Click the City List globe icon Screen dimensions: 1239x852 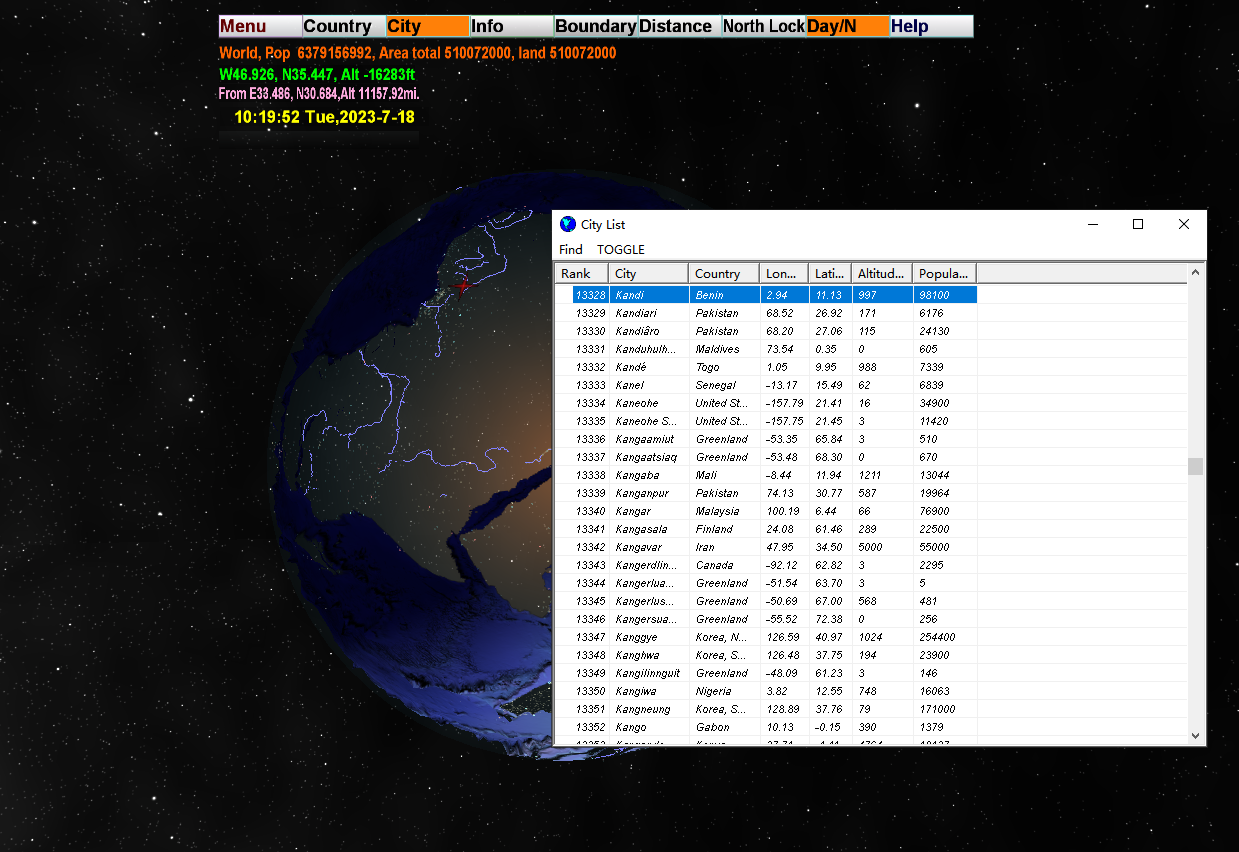coord(568,224)
